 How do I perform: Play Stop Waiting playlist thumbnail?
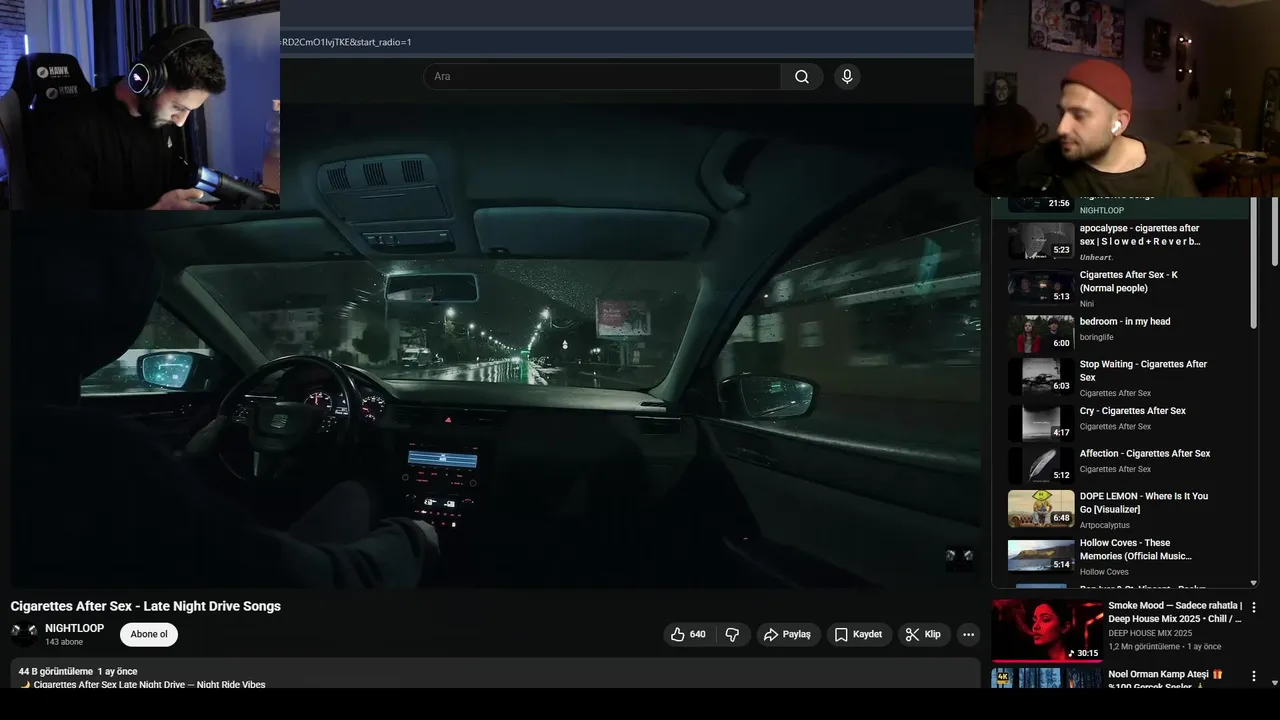[1041, 377]
